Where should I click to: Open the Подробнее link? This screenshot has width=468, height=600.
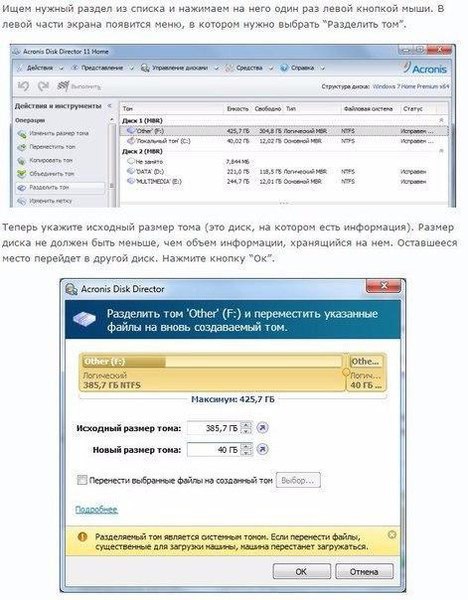(96, 509)
